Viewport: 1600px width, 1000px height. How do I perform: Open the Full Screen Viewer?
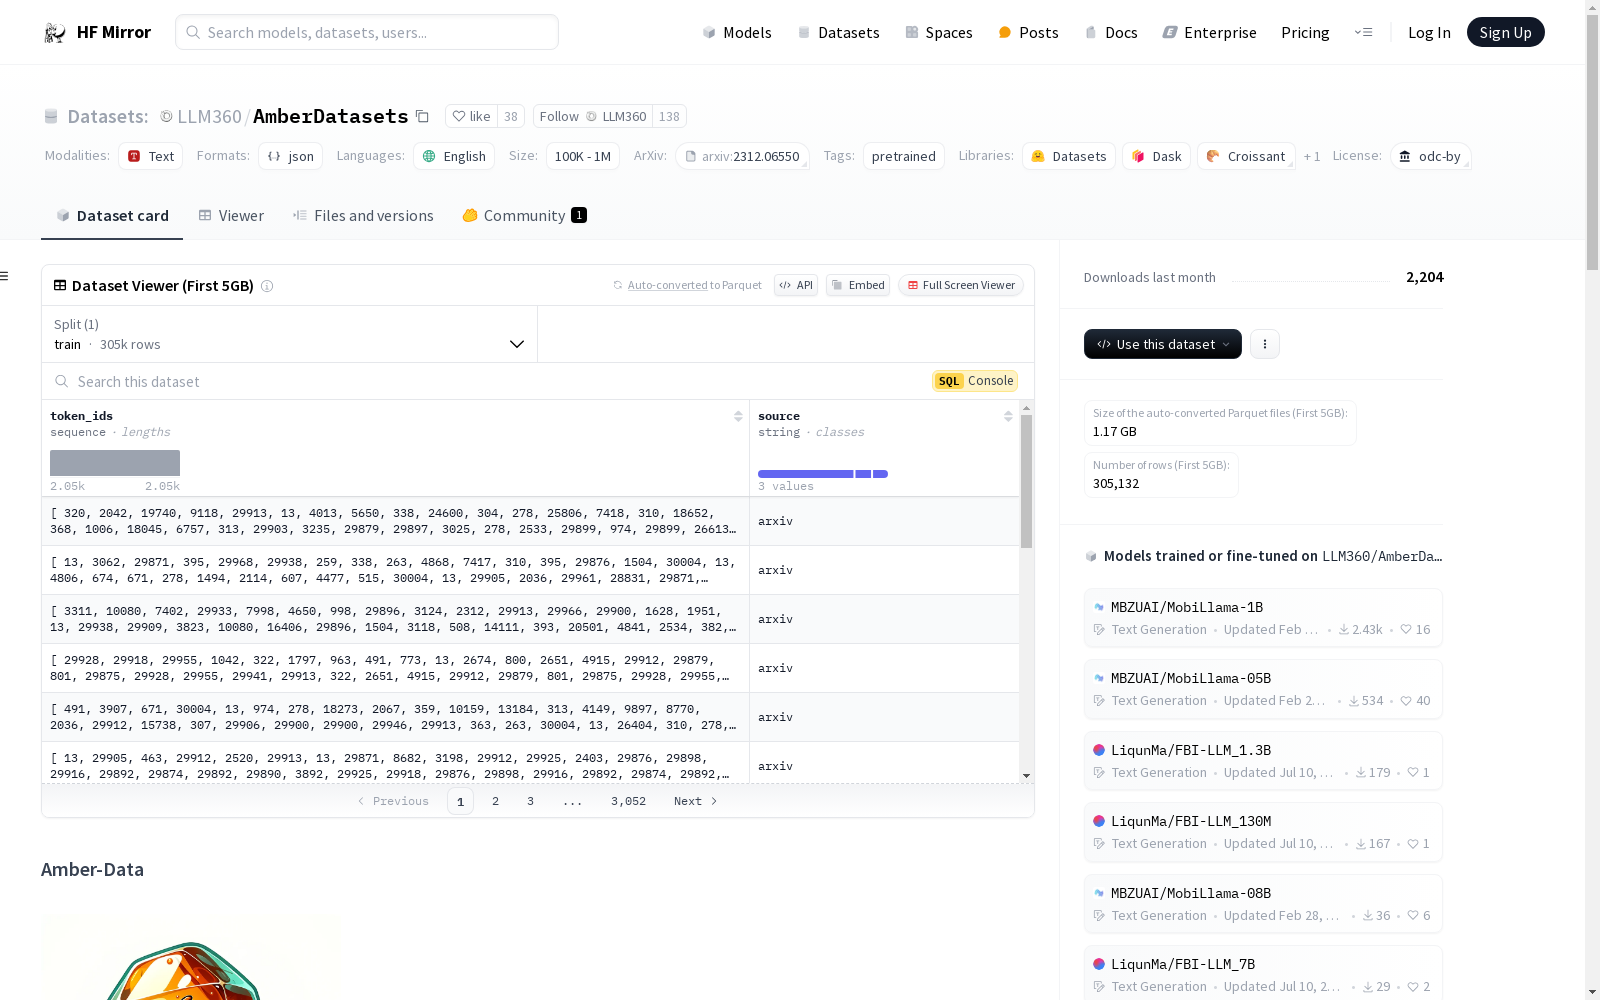click(x=960, y=285)
